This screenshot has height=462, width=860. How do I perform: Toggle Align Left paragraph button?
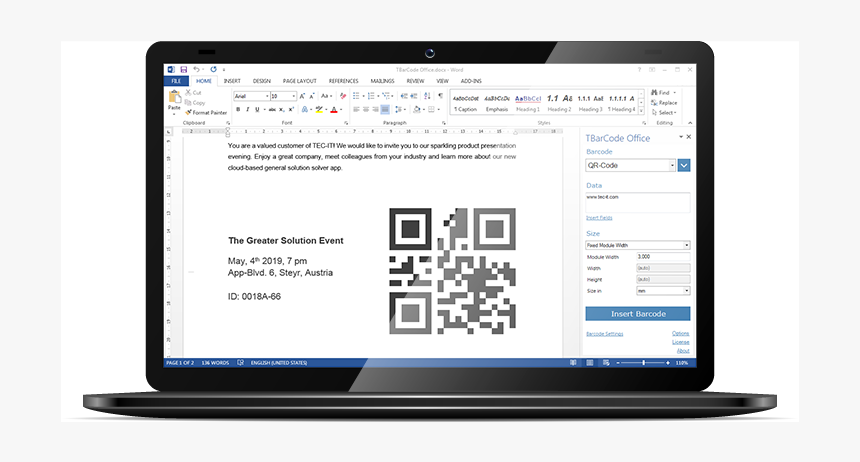click(x=356, y=110)
